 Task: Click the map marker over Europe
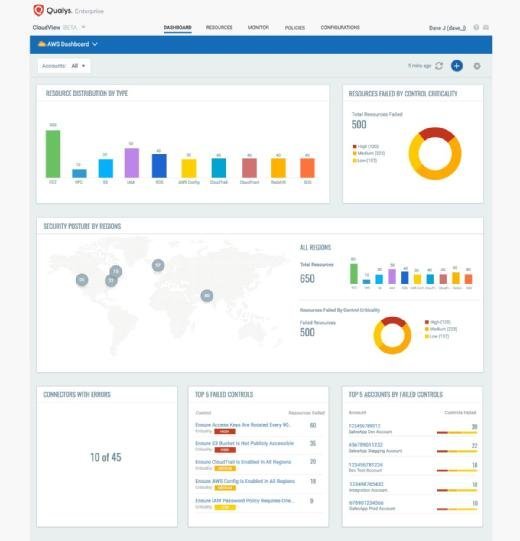(158, 265)
